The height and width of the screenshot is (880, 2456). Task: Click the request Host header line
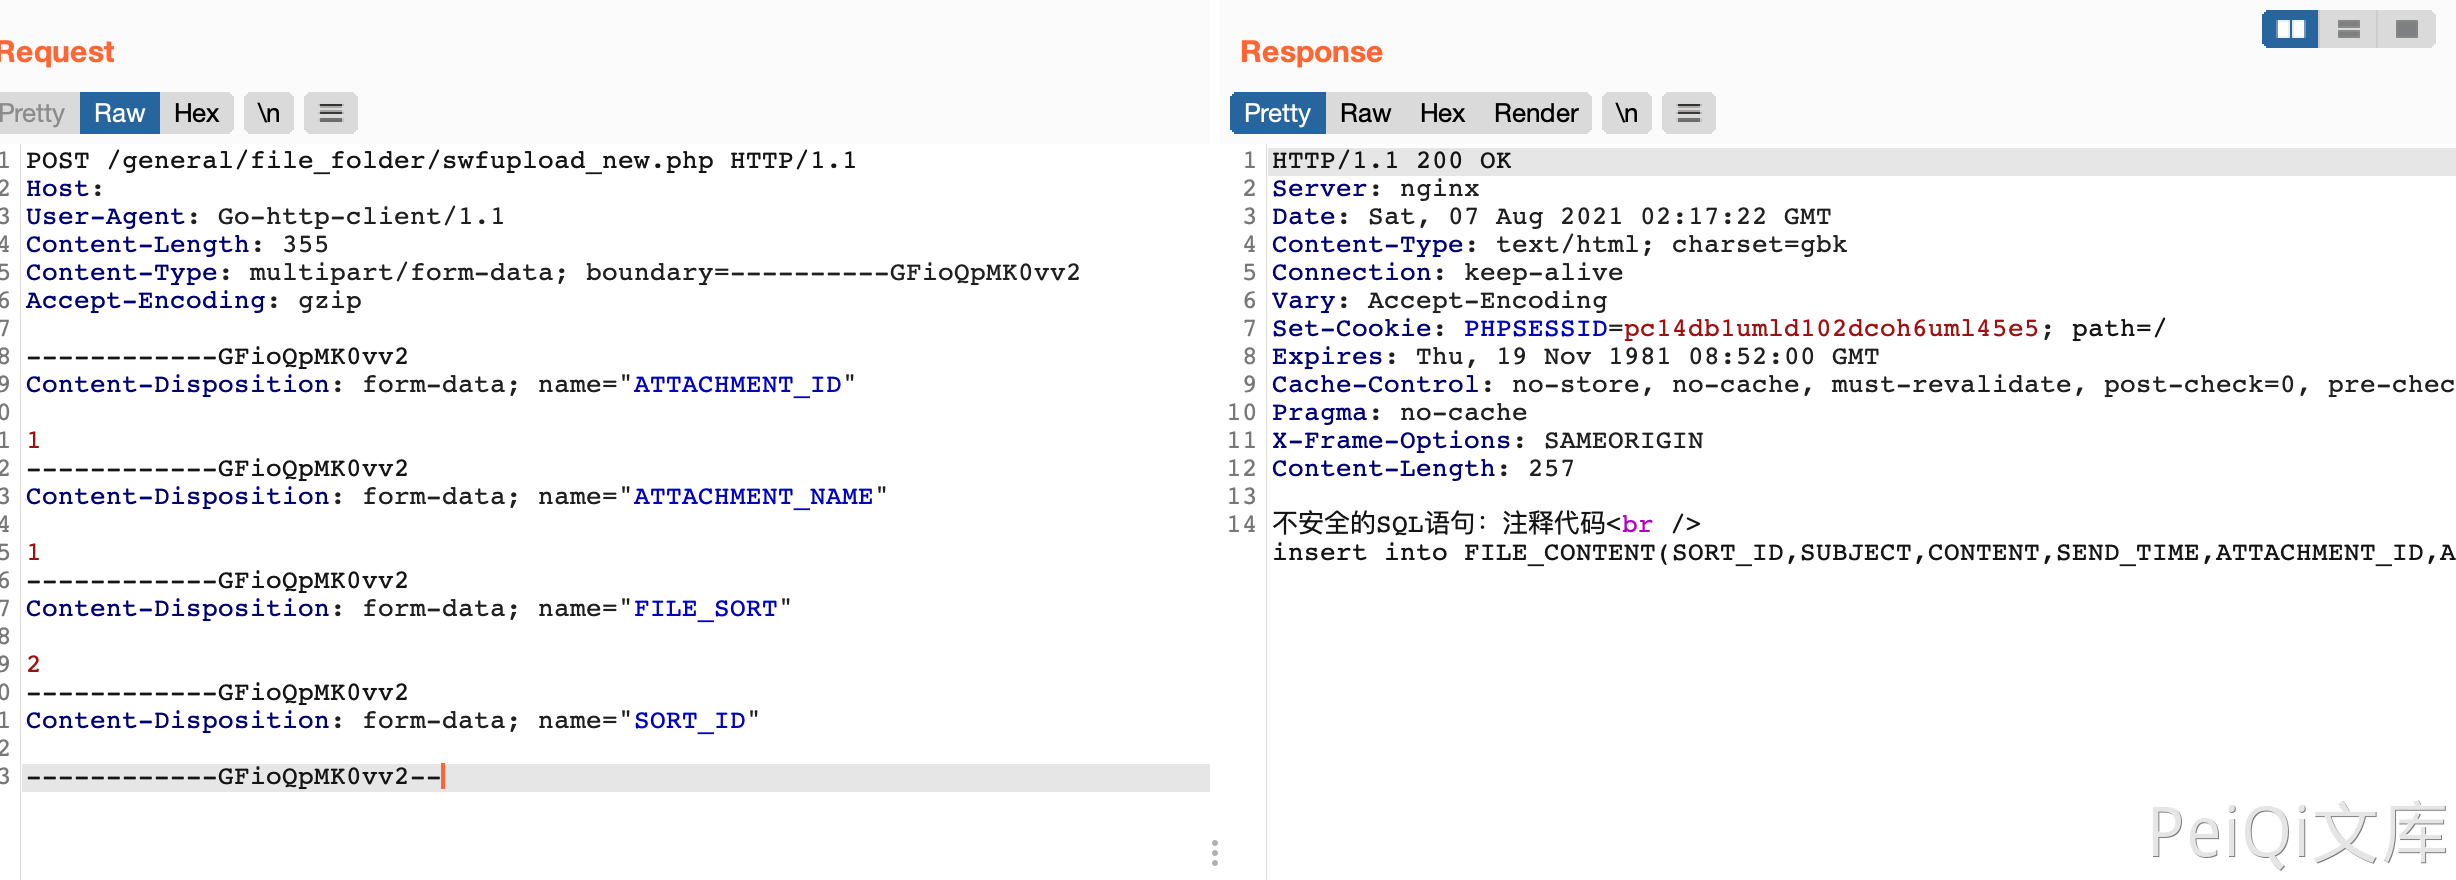pyautogui.click(x=65, y=188)
